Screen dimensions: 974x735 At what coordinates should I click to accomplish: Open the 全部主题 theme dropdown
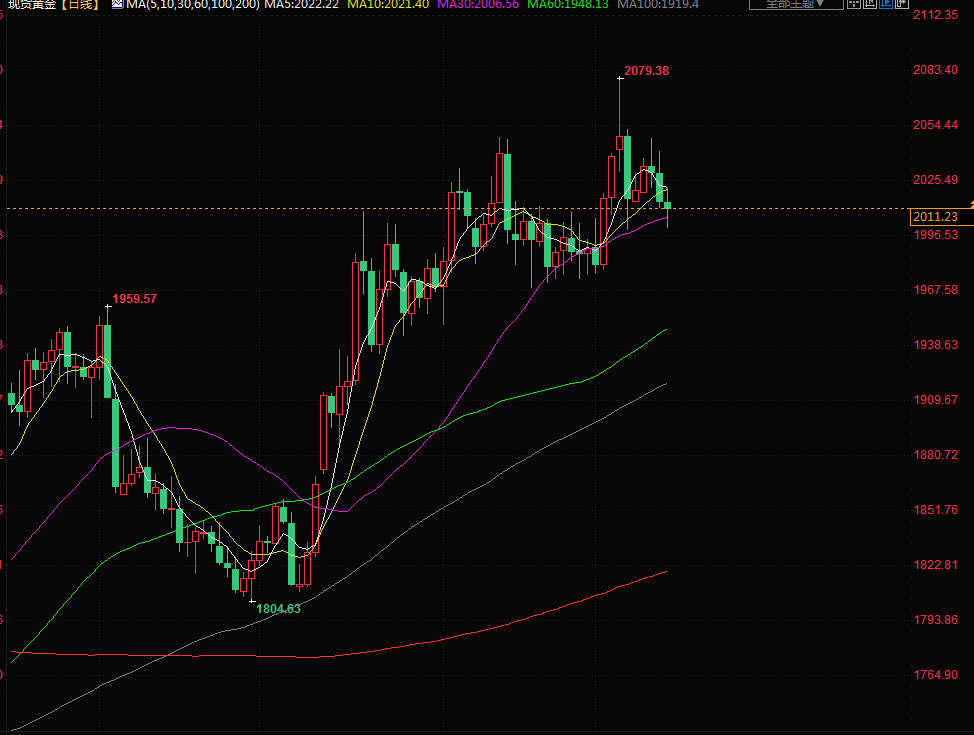(x=796, y=4)
